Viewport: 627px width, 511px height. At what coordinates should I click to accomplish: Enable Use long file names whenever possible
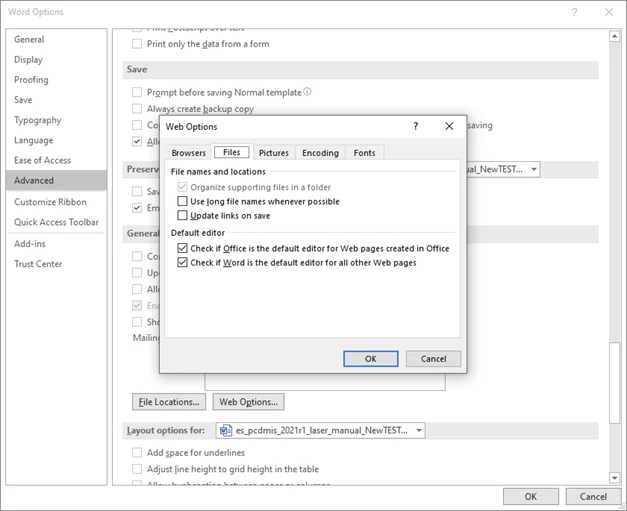[182, 201]
